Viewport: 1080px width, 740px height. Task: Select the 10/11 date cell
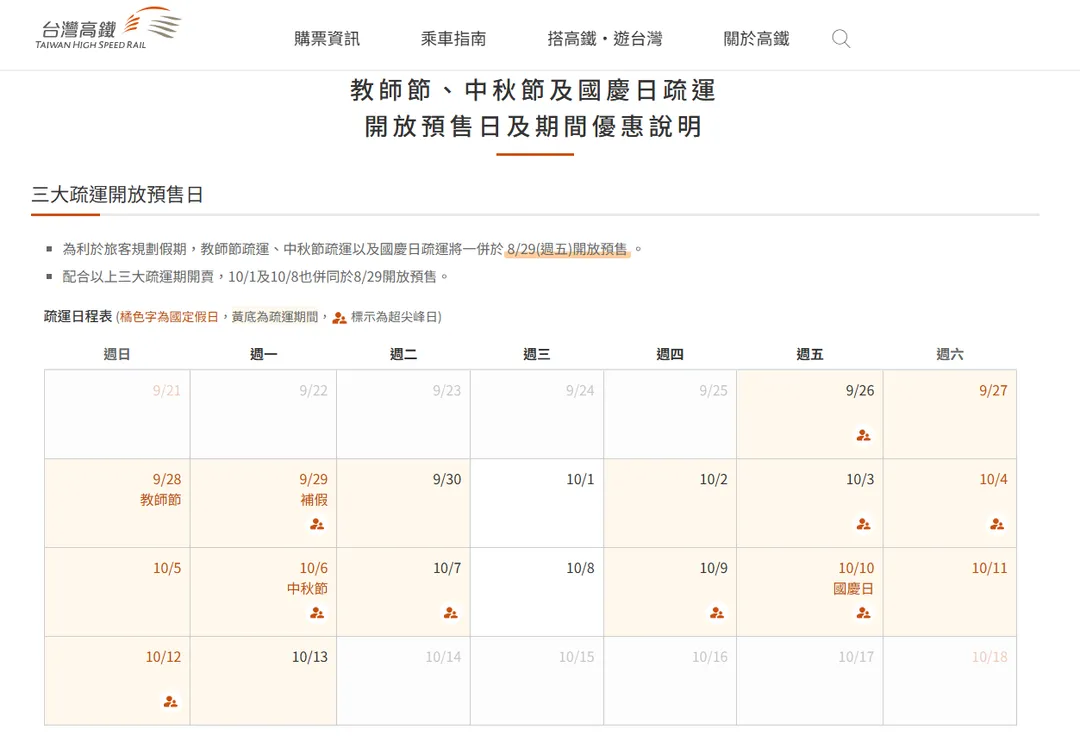[950, 592]
